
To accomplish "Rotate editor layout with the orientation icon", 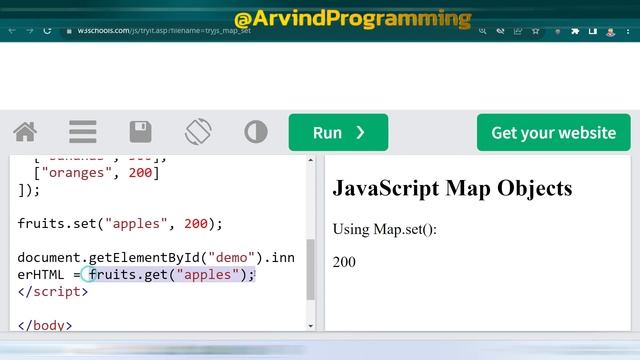I will coord(198,132).
